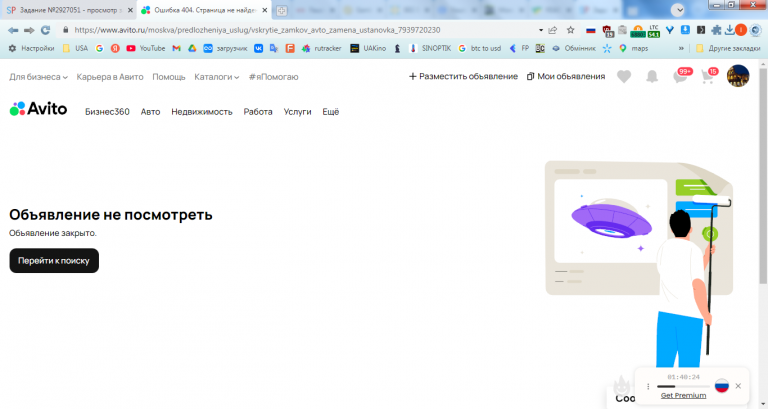The width and height of the screenshot is (768, 409).
Task: Open the user profile avatar
Action: (738, 76)
